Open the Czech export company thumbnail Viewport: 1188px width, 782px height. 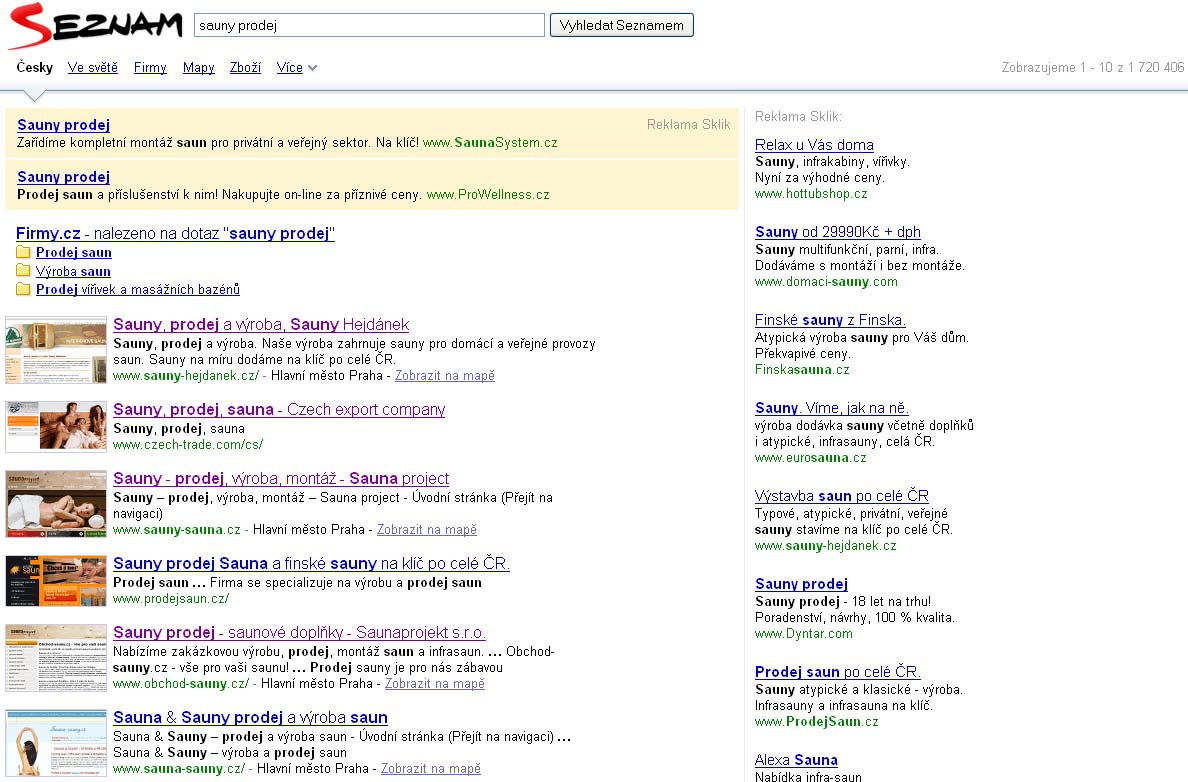[56, 427]
